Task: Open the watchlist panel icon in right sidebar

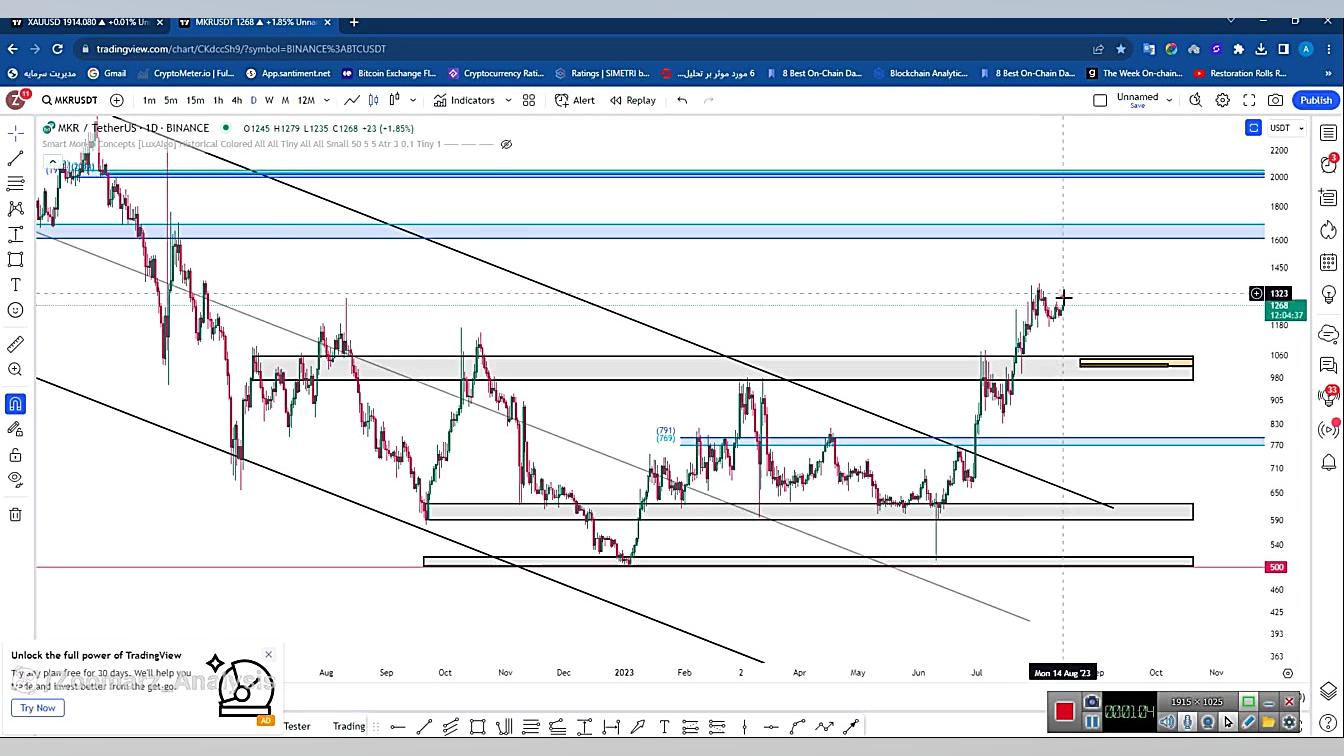Action: 1328,132
